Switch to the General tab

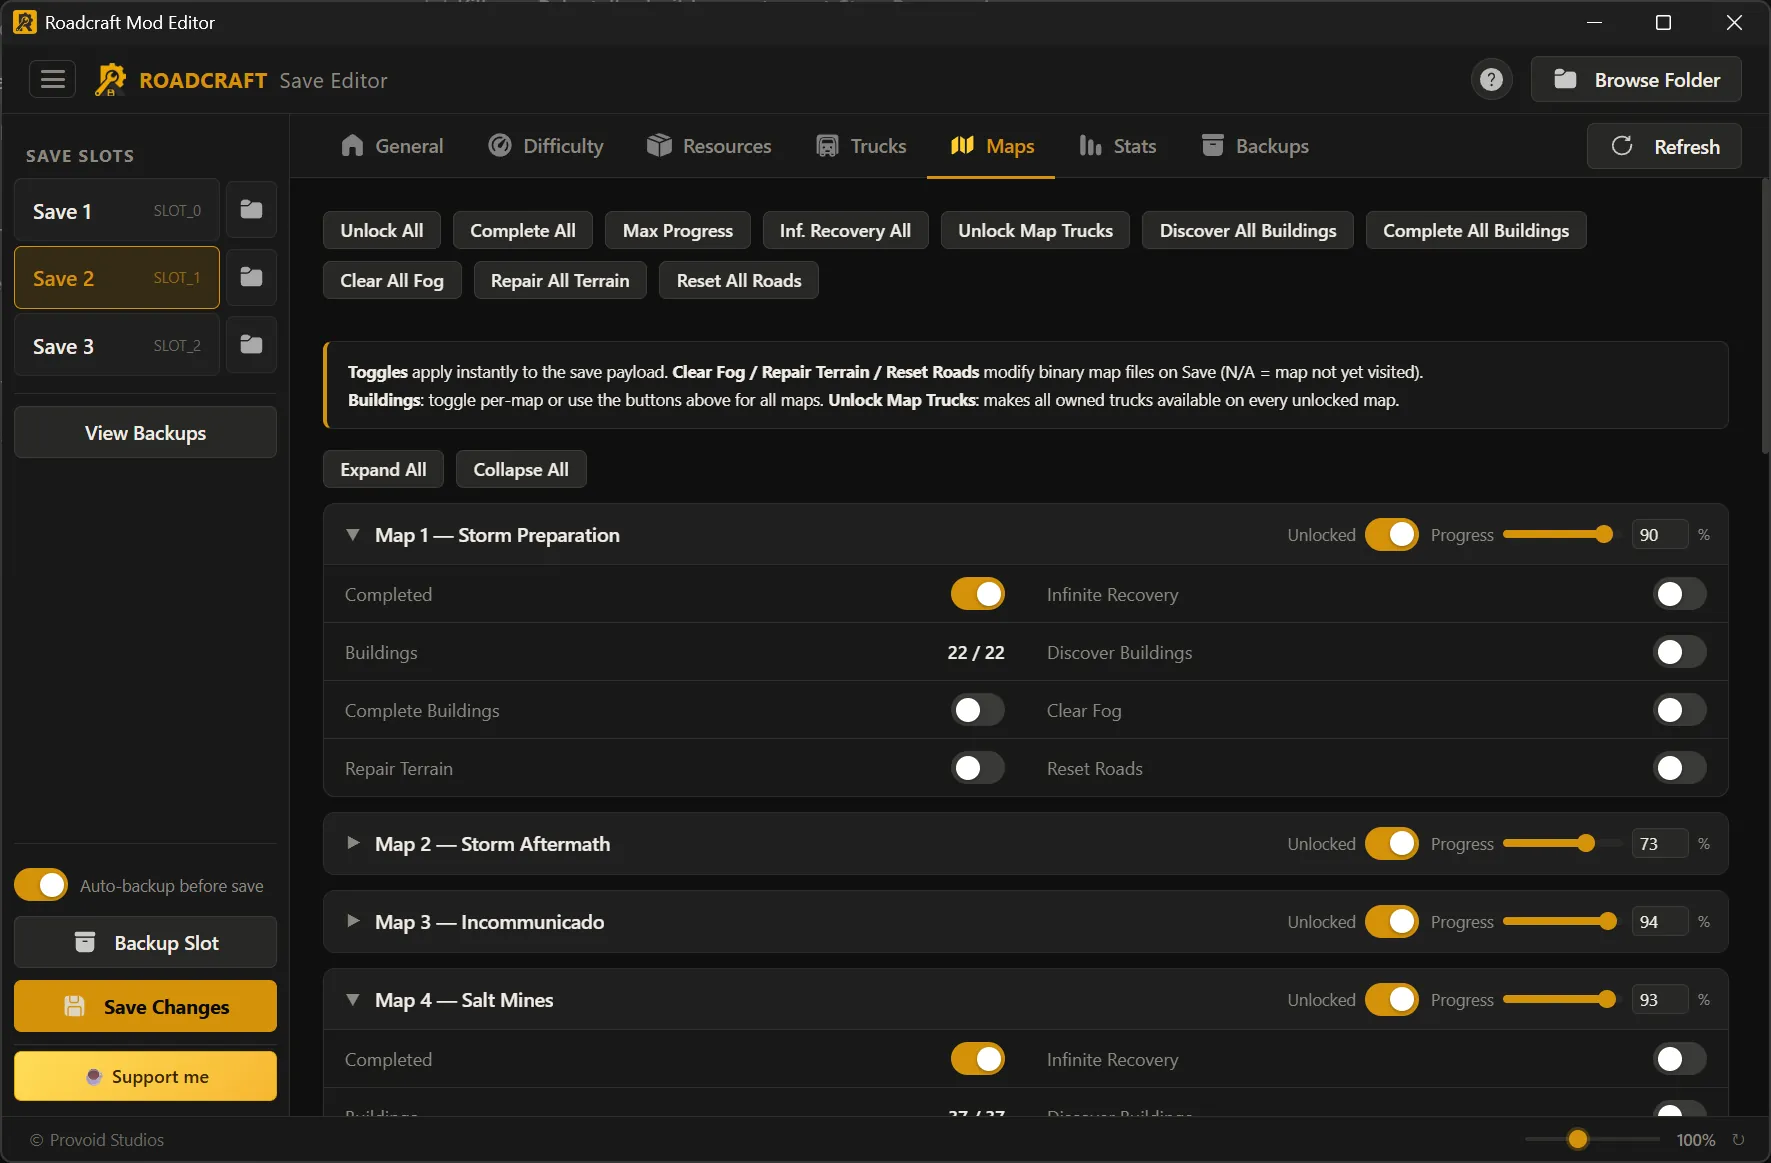(392, 146)
